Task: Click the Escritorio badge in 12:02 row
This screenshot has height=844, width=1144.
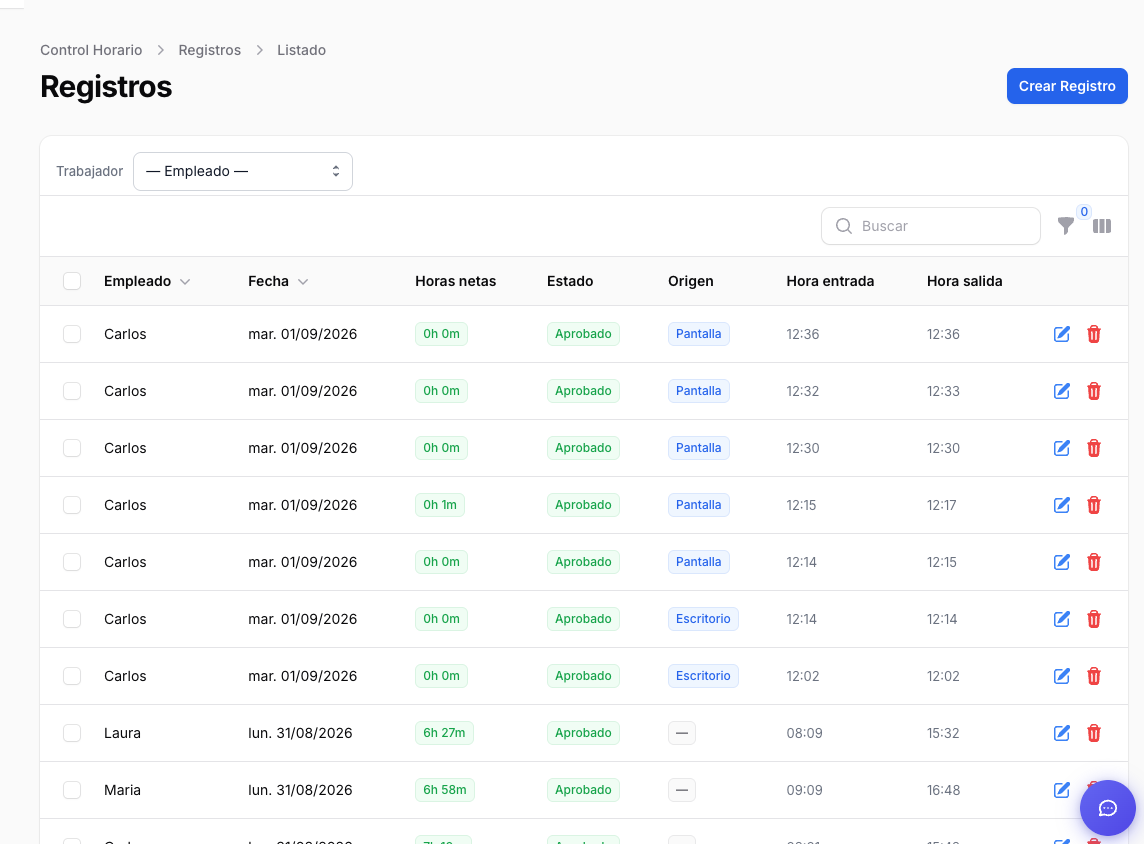Action: click(x=703, y=675)
